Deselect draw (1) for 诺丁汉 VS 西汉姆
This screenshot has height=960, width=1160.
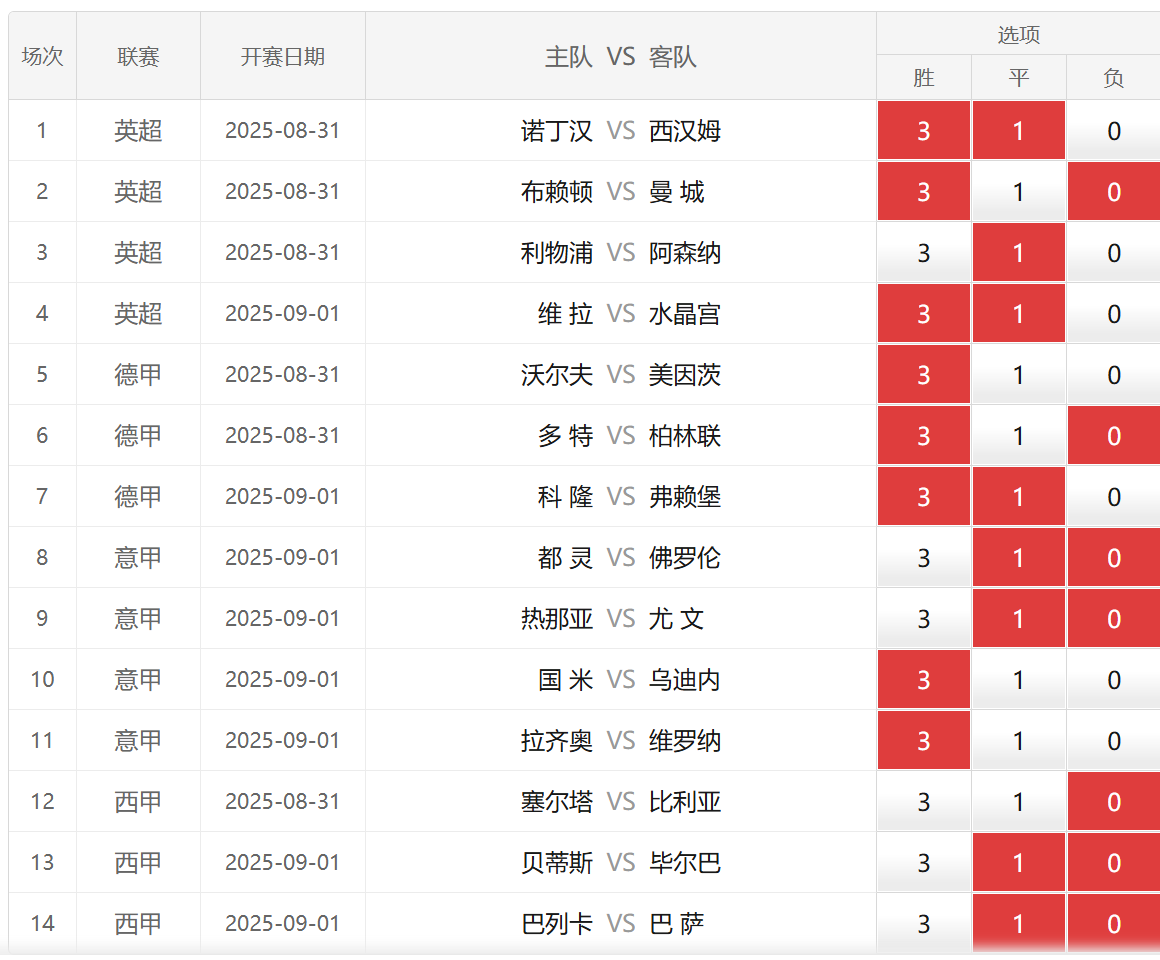coord(1019,131)
